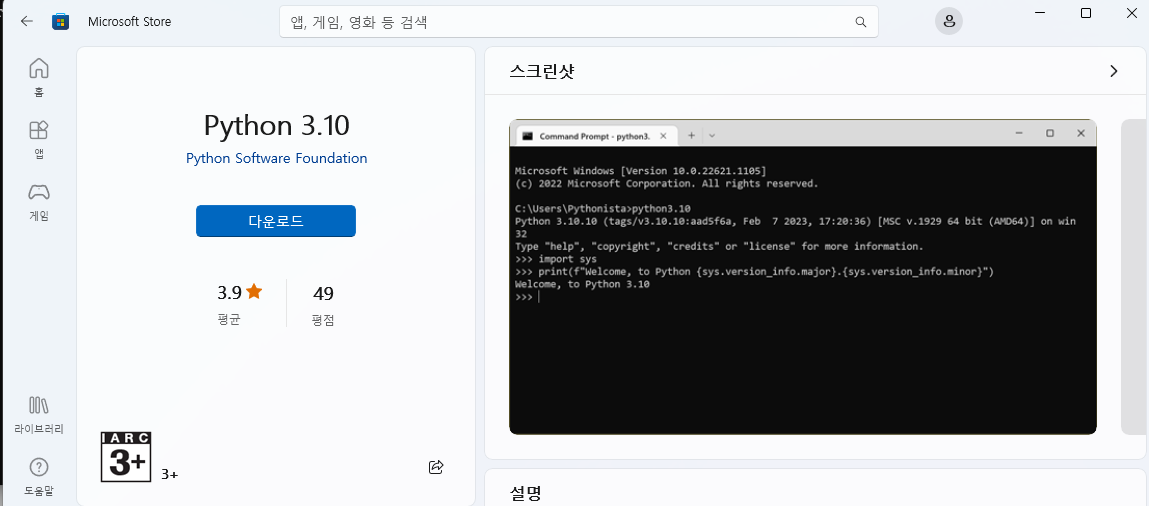Open Python Software Foundation publisher link

(x=276, y=158)
